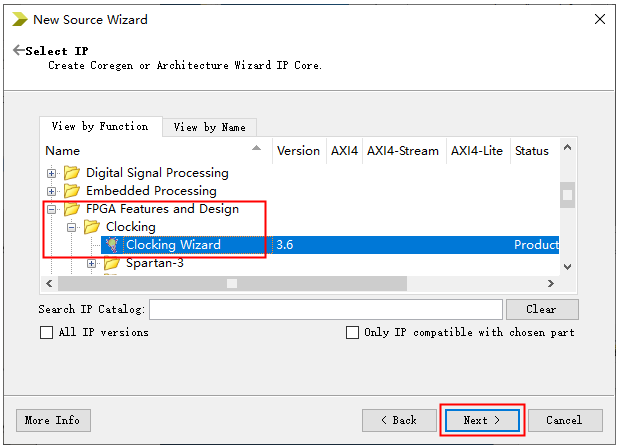Check Only IP compatible with chosen part
Image resolution: width=619 pixels, height=447 pixels.
(352, 332)
